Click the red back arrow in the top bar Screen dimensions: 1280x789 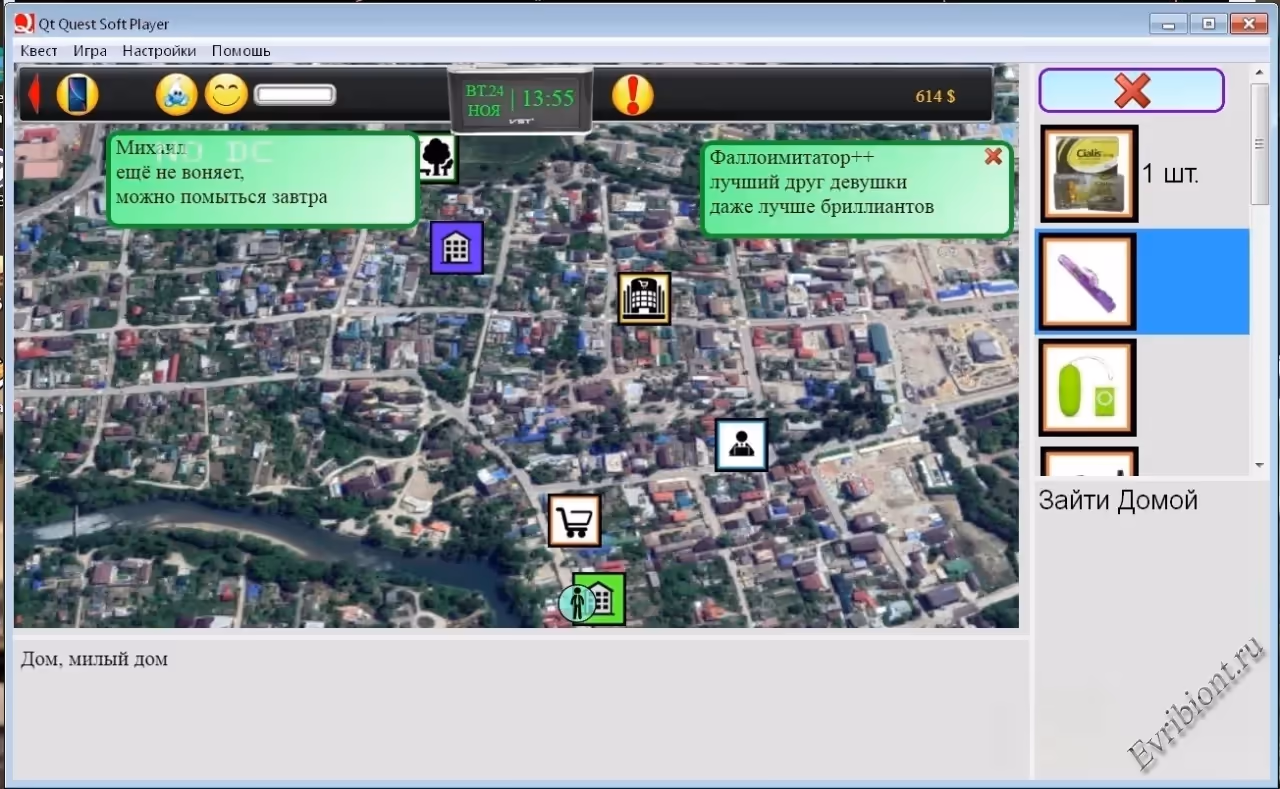[33, 94]
